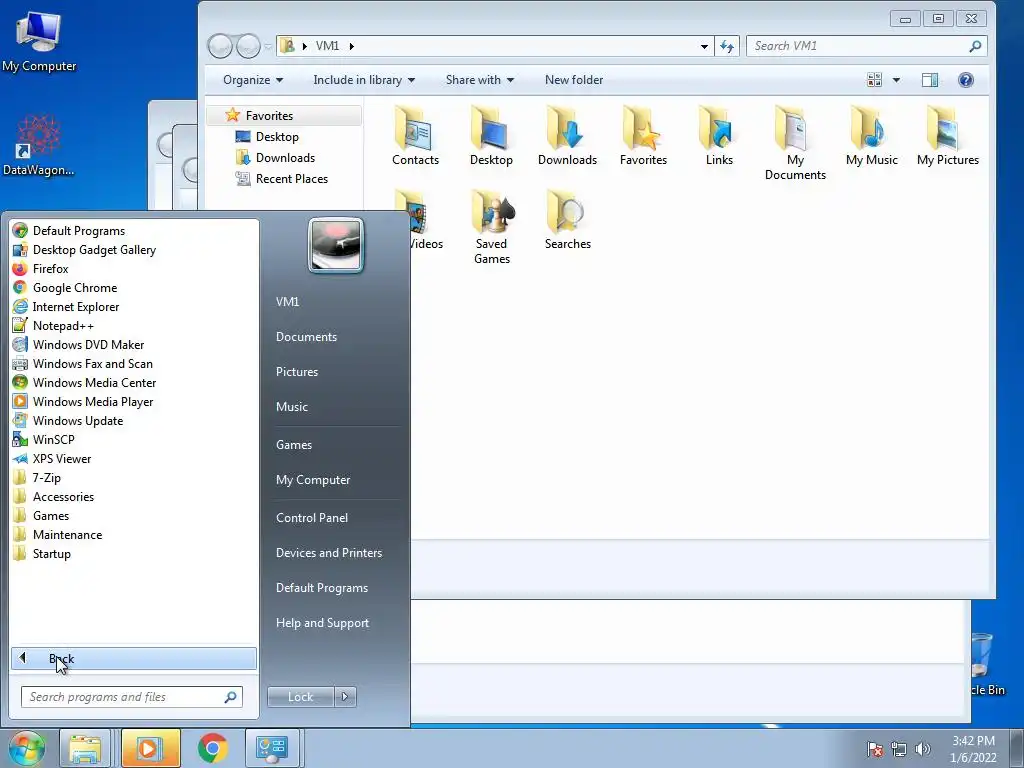Screen dimensions: 1024x768
Task: Click the Lock button
Action: click(x=300, y=697)
